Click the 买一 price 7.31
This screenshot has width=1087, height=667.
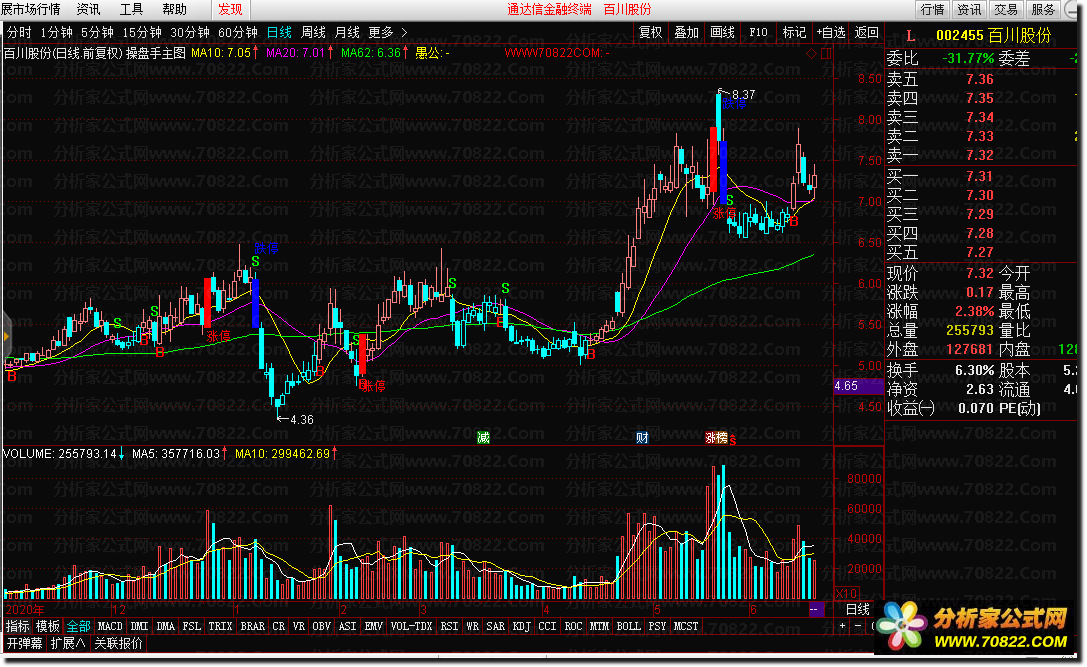980,177
